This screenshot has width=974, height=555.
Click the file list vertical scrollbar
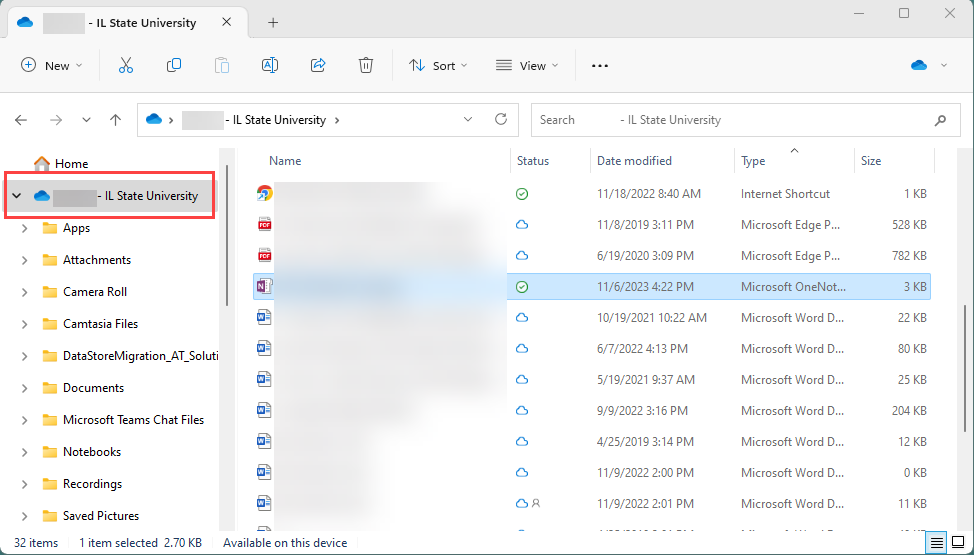965,367
